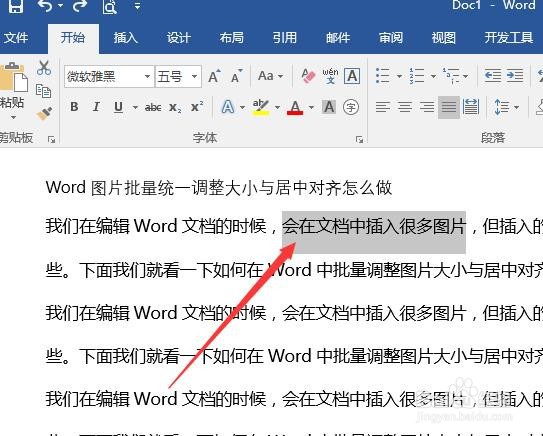Toggle justify alignment
The image size is (543, 436).
point(449,107)
